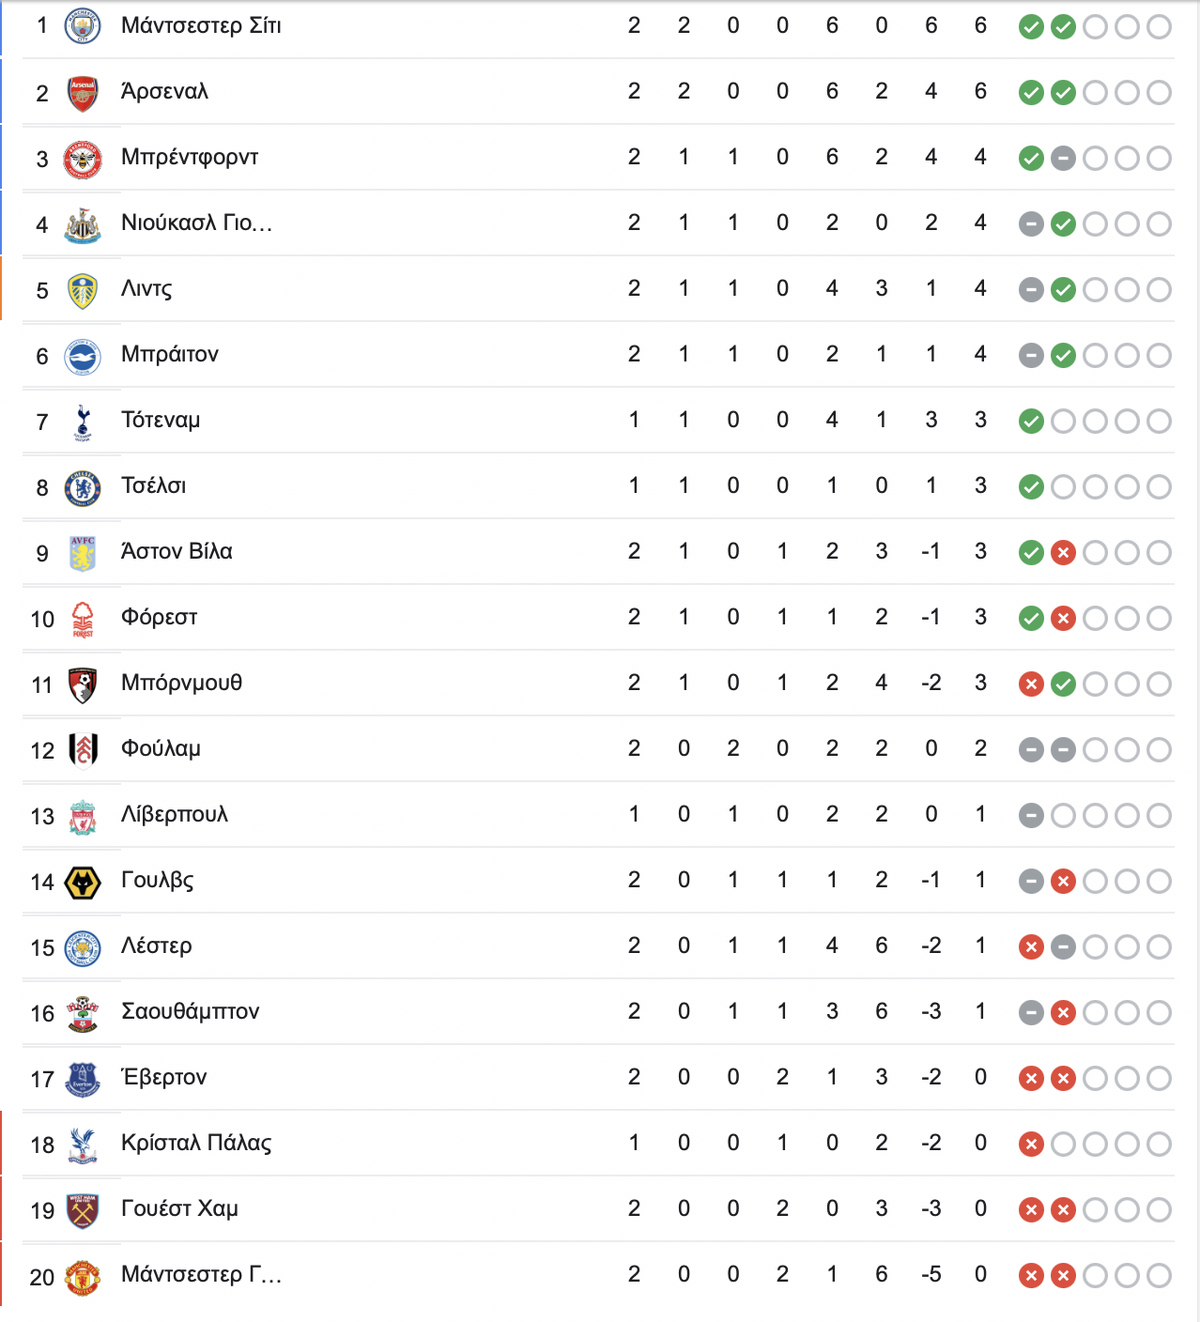Click the Crystal Palace eagle logo
This screenshot has width=1200, height=1322.
click(x=83, y=1145)
